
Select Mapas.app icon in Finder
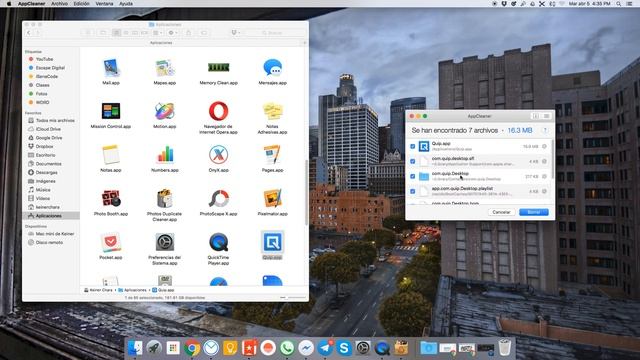point(164,68)
